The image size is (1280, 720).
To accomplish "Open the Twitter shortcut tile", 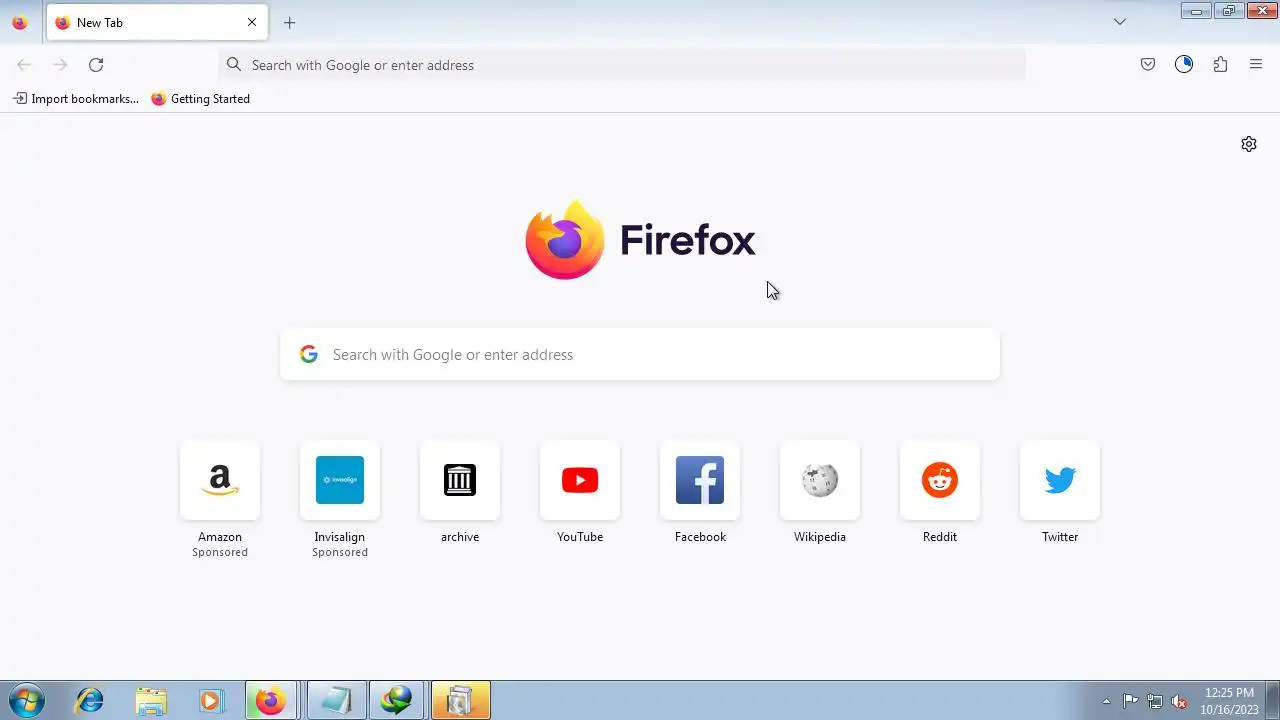I will (1060, 480).
